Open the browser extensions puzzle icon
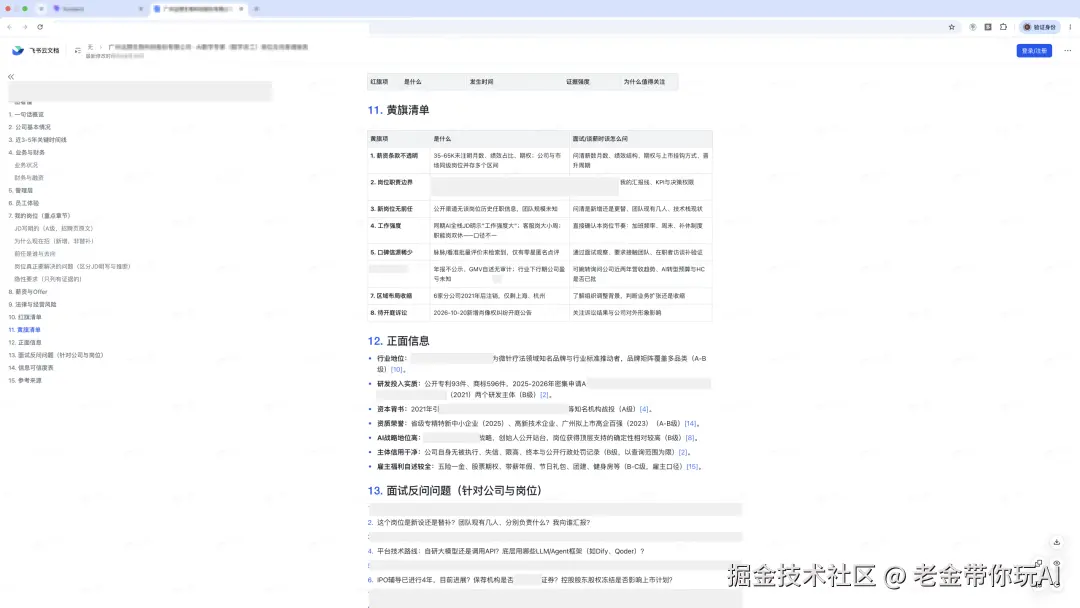 coord(1004,27)
